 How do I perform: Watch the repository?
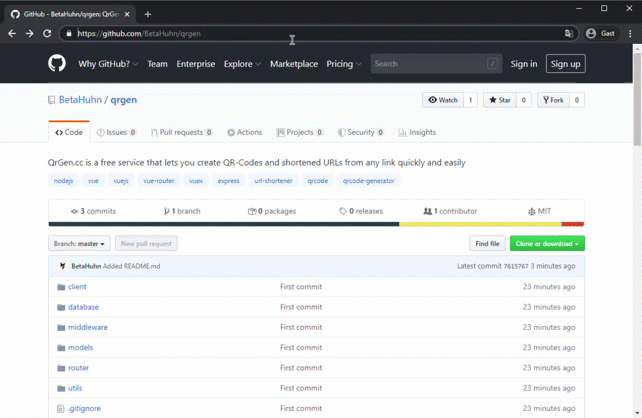(443, 100)
